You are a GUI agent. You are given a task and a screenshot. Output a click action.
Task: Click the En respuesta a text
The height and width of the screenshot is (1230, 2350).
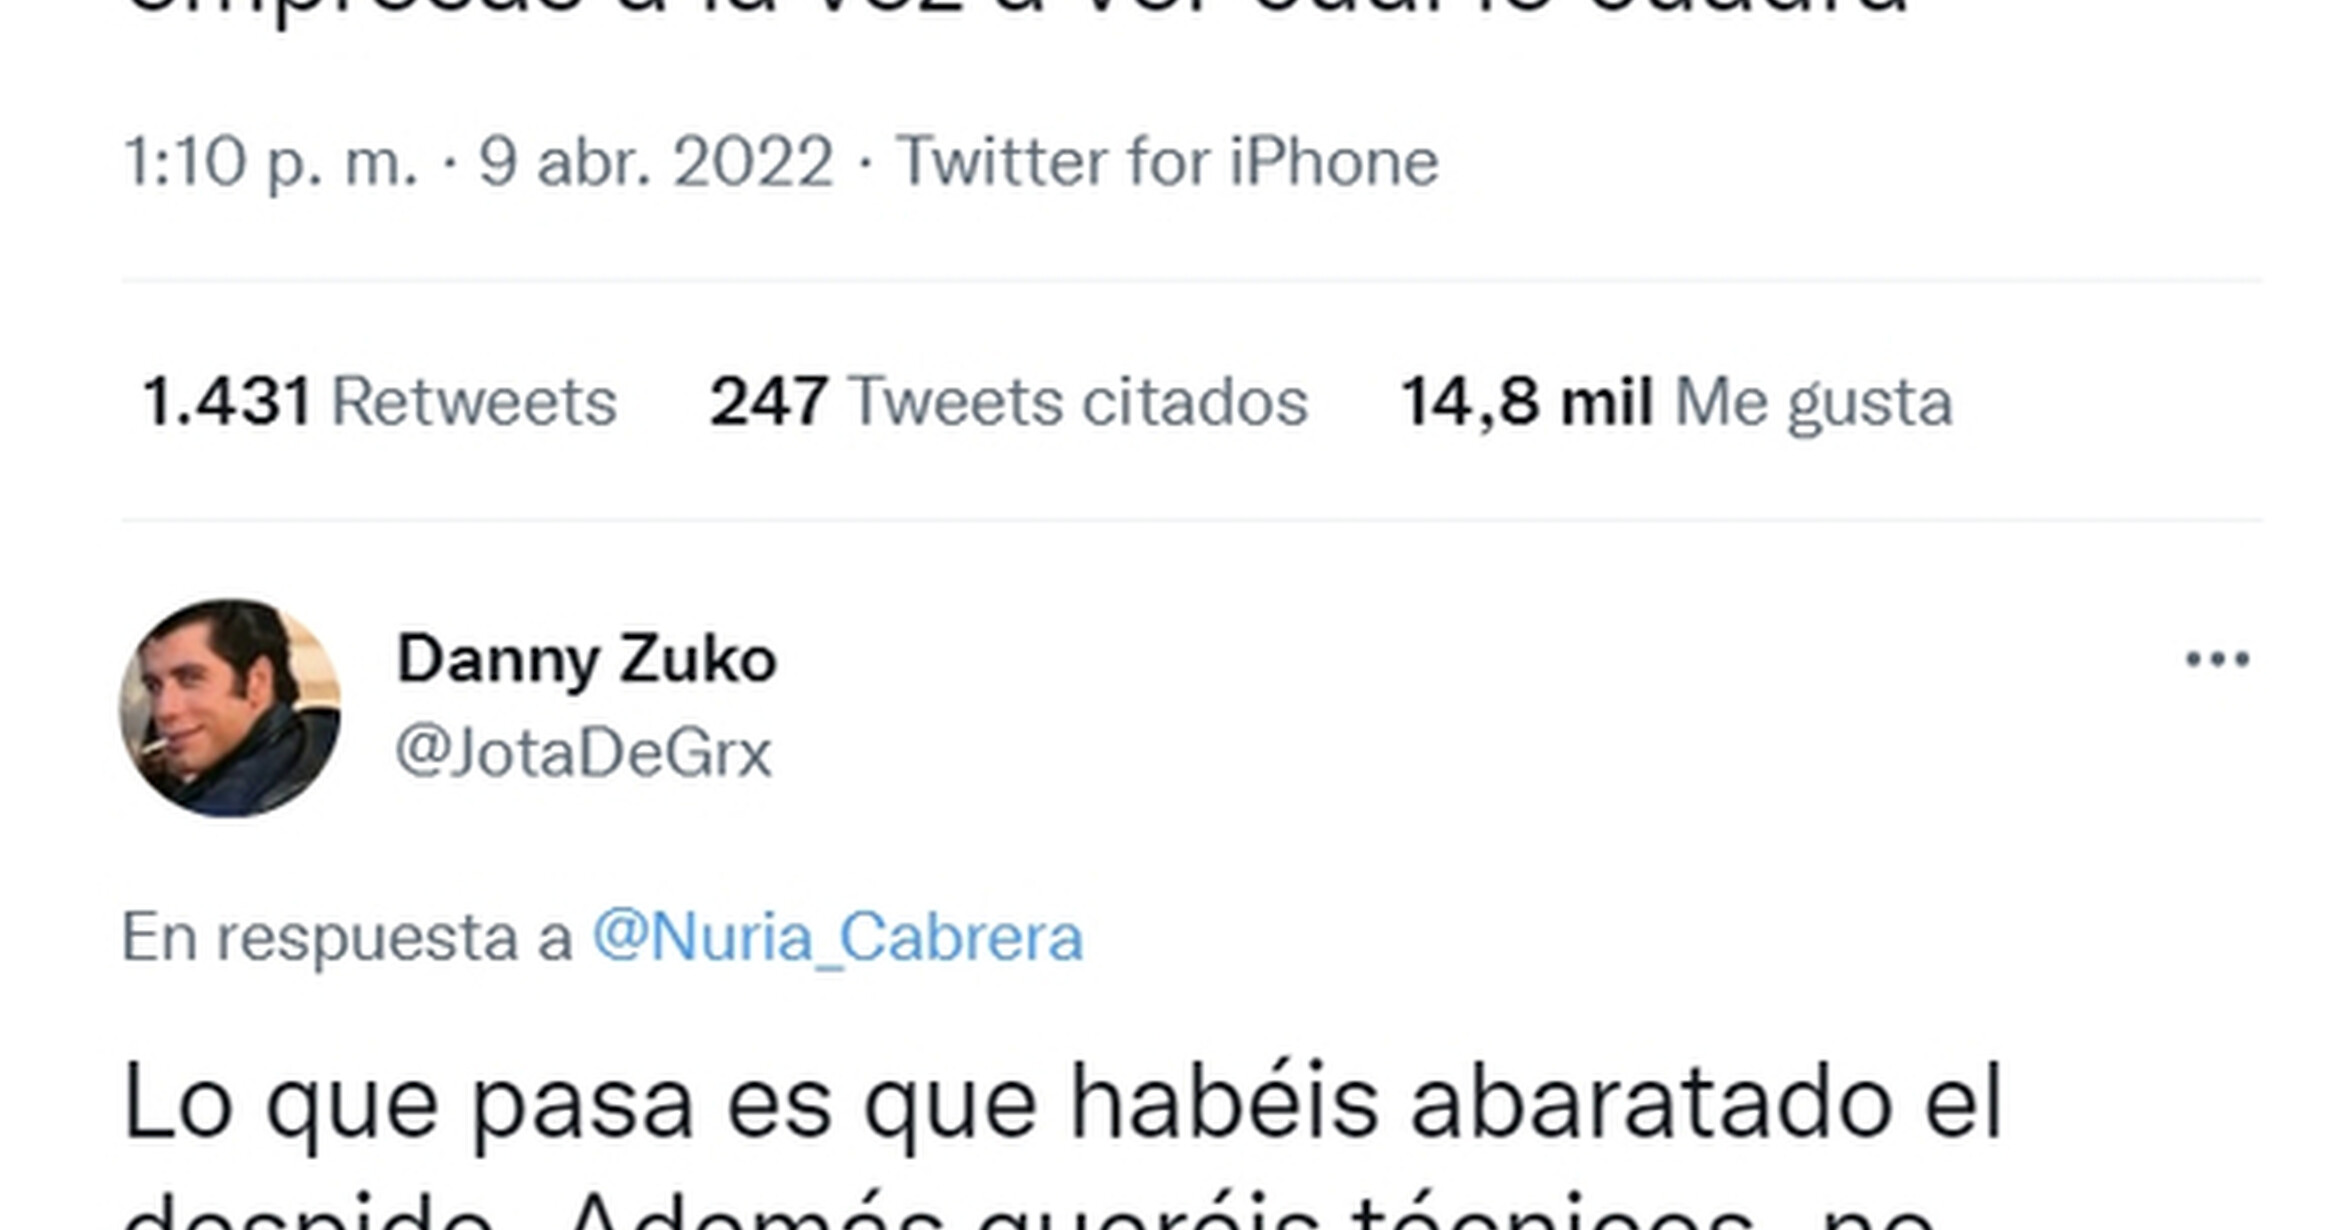(x=348, y=938)
